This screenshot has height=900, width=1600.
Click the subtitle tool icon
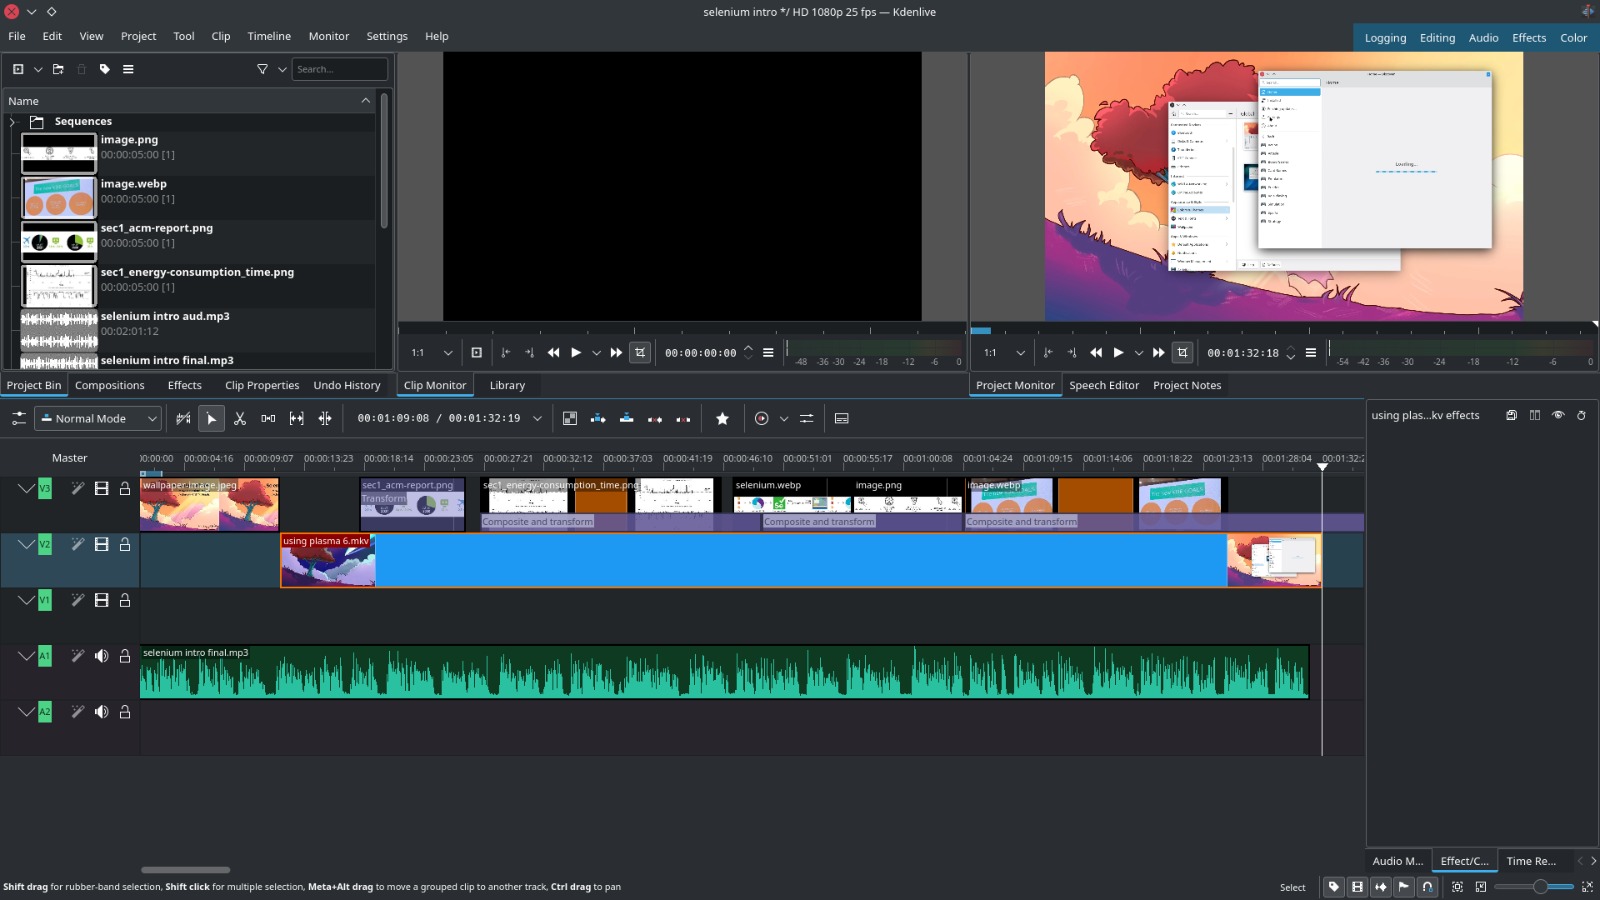842,419
